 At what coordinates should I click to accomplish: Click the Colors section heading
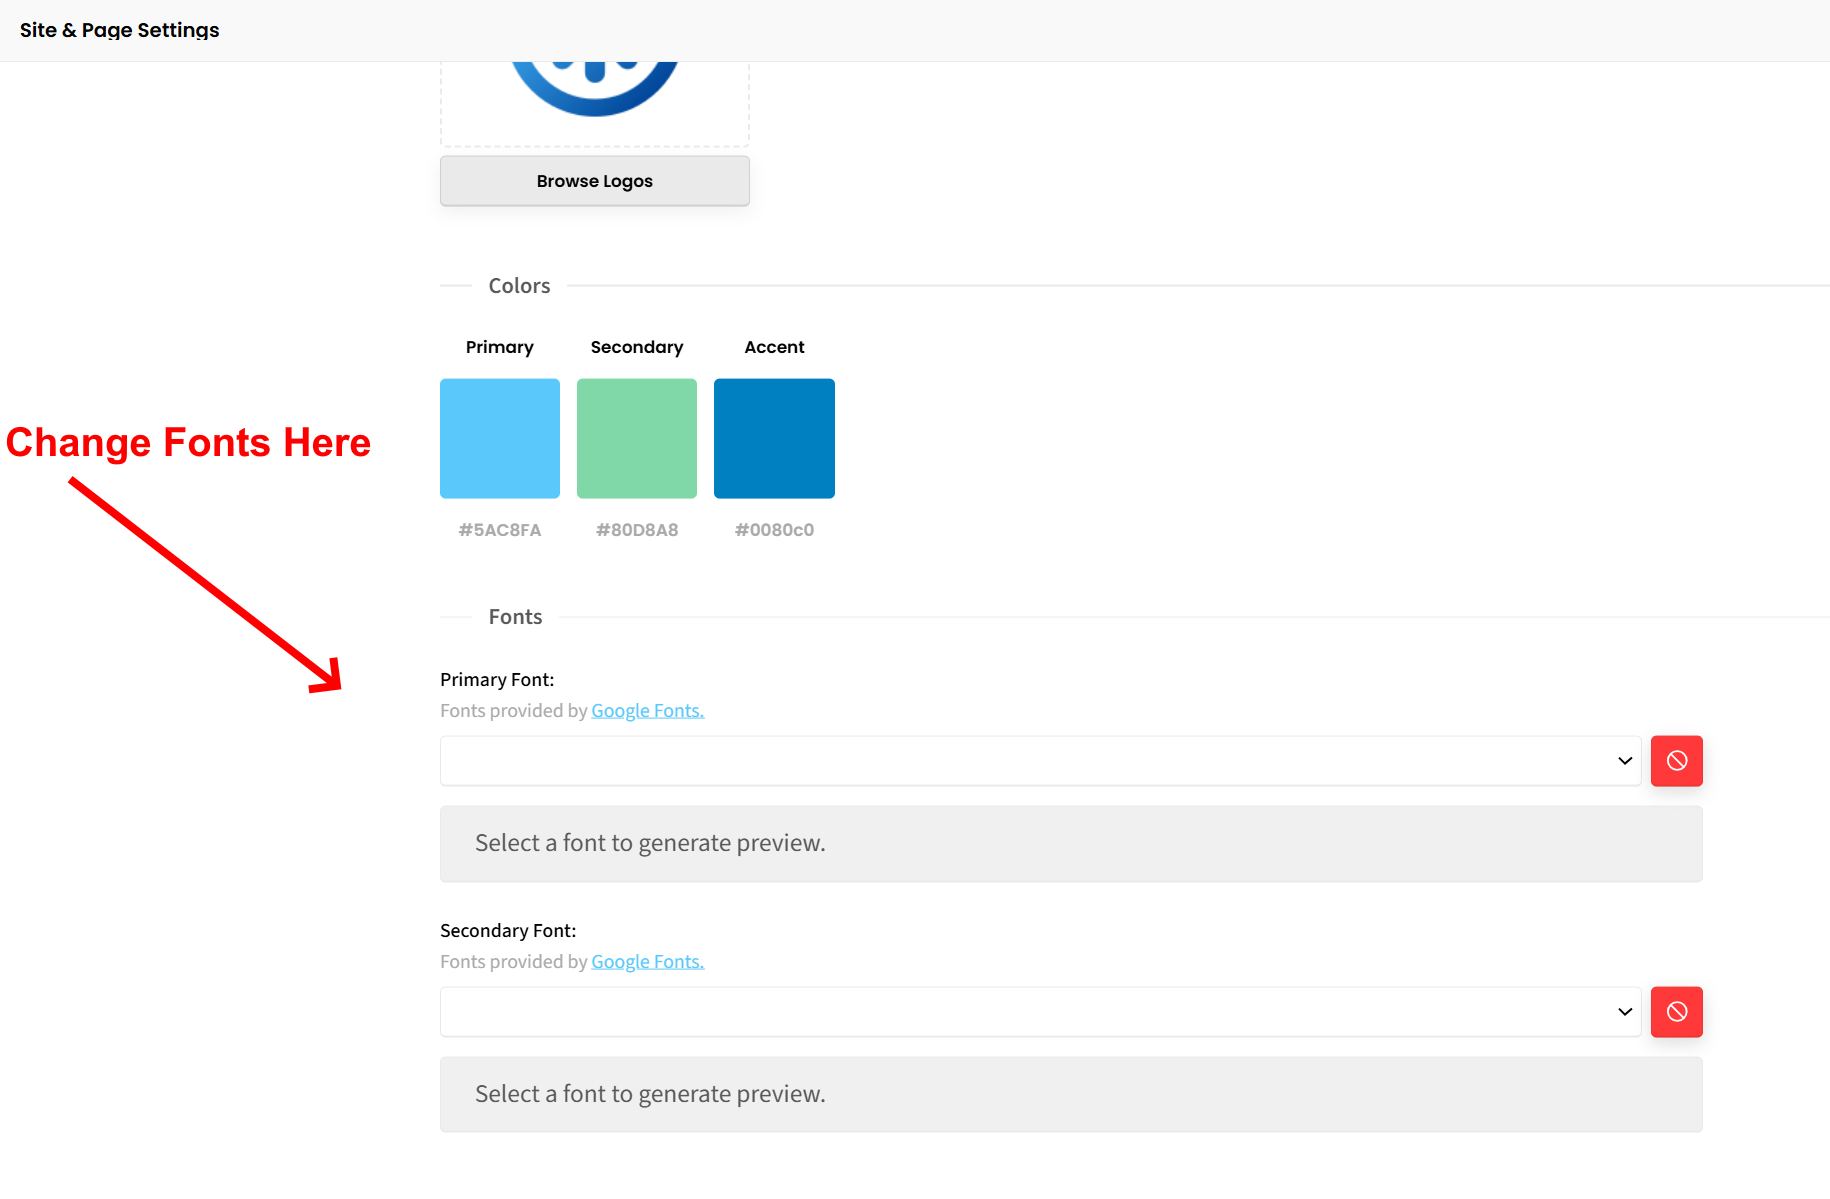coord(519,286)
